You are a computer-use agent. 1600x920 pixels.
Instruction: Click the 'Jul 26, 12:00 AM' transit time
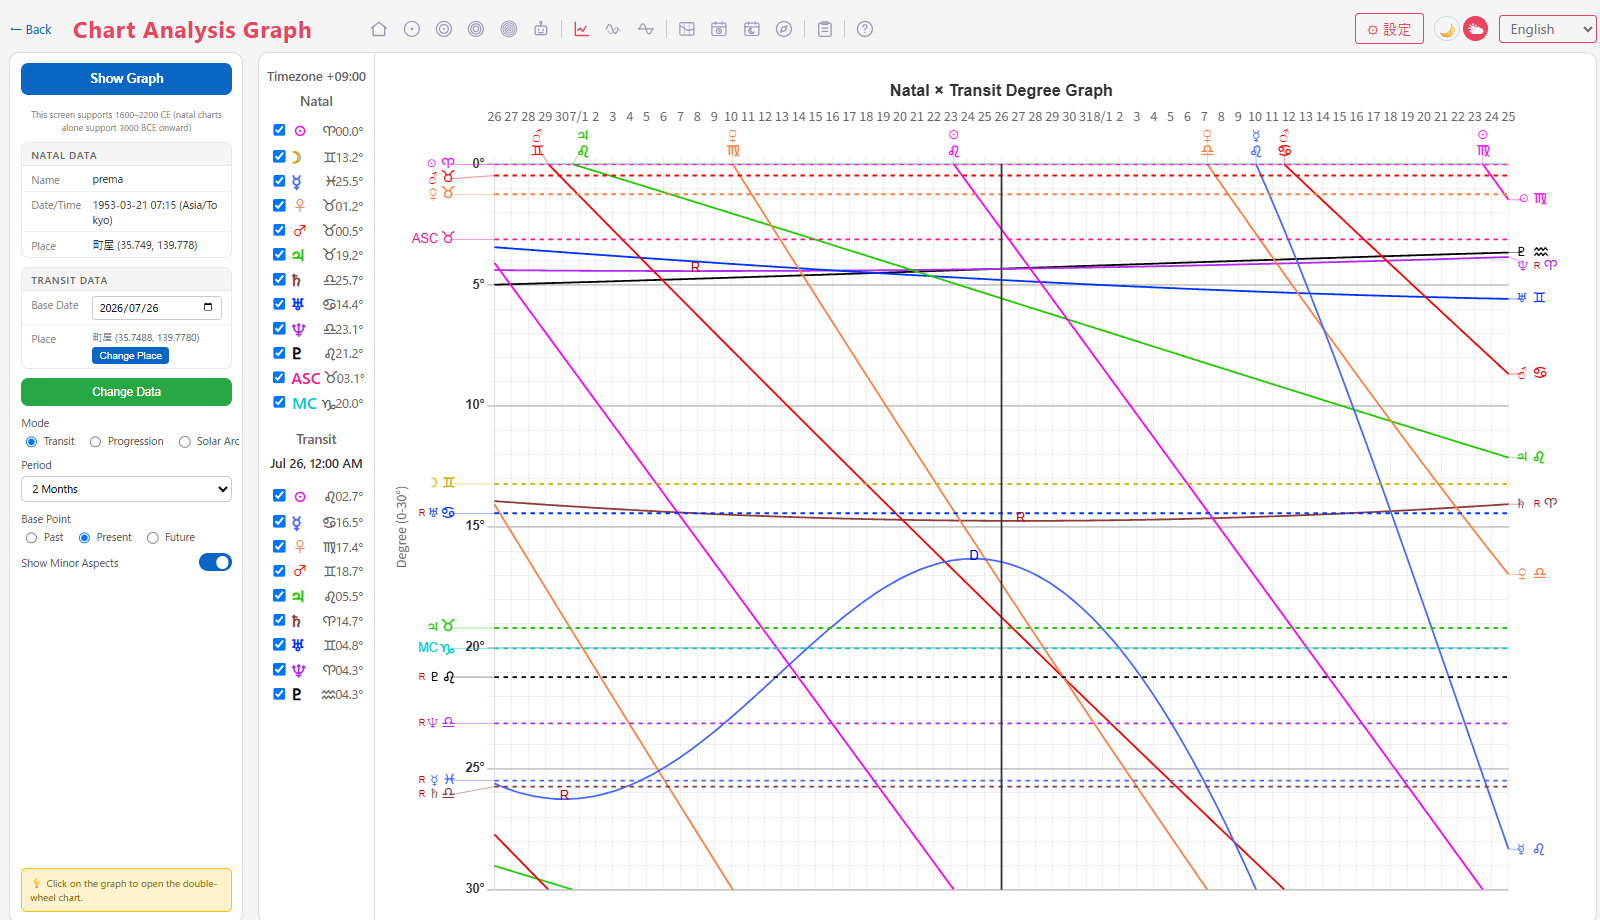tap(316, 463)
